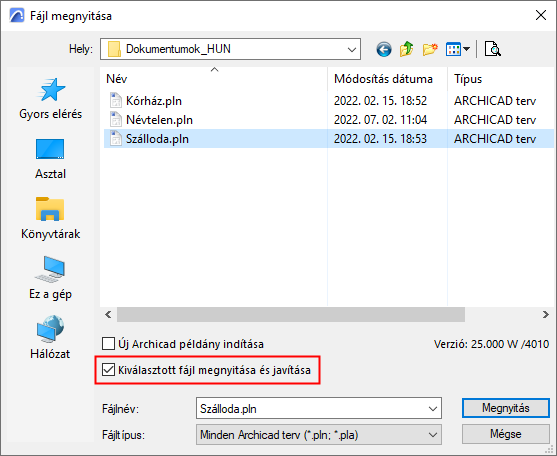Open the Fájlnév dropdown list
Screen dimensions: 557x456
coord(433,409)
